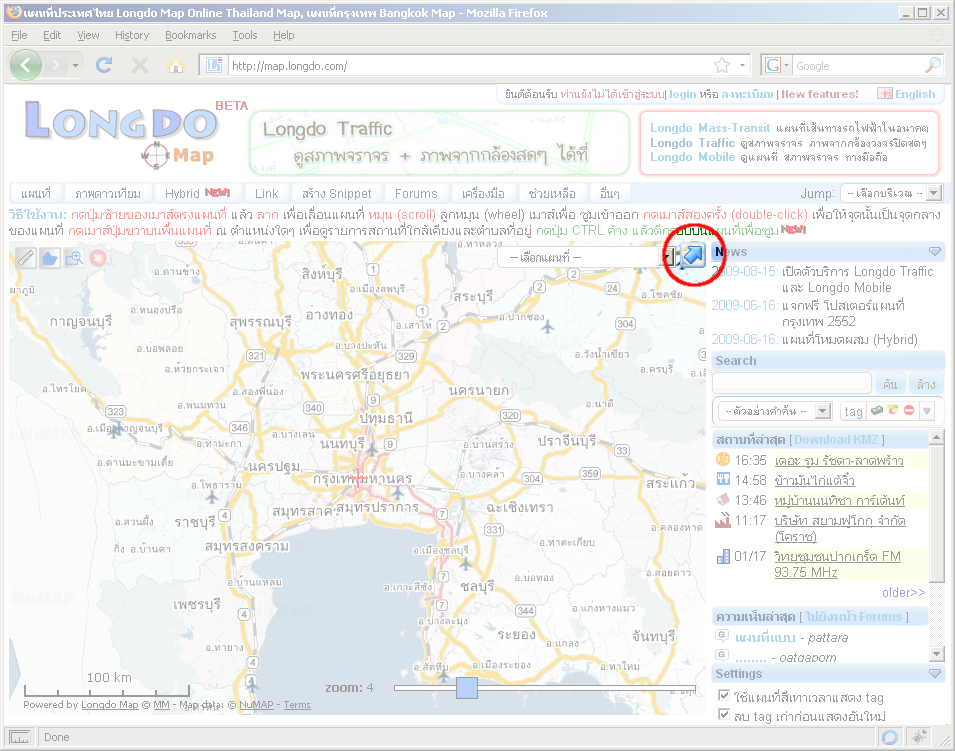Click down arrow of places list scrollbar
Image resolution: width=955 pixels, height=751 pixels.
click(937, 654)
